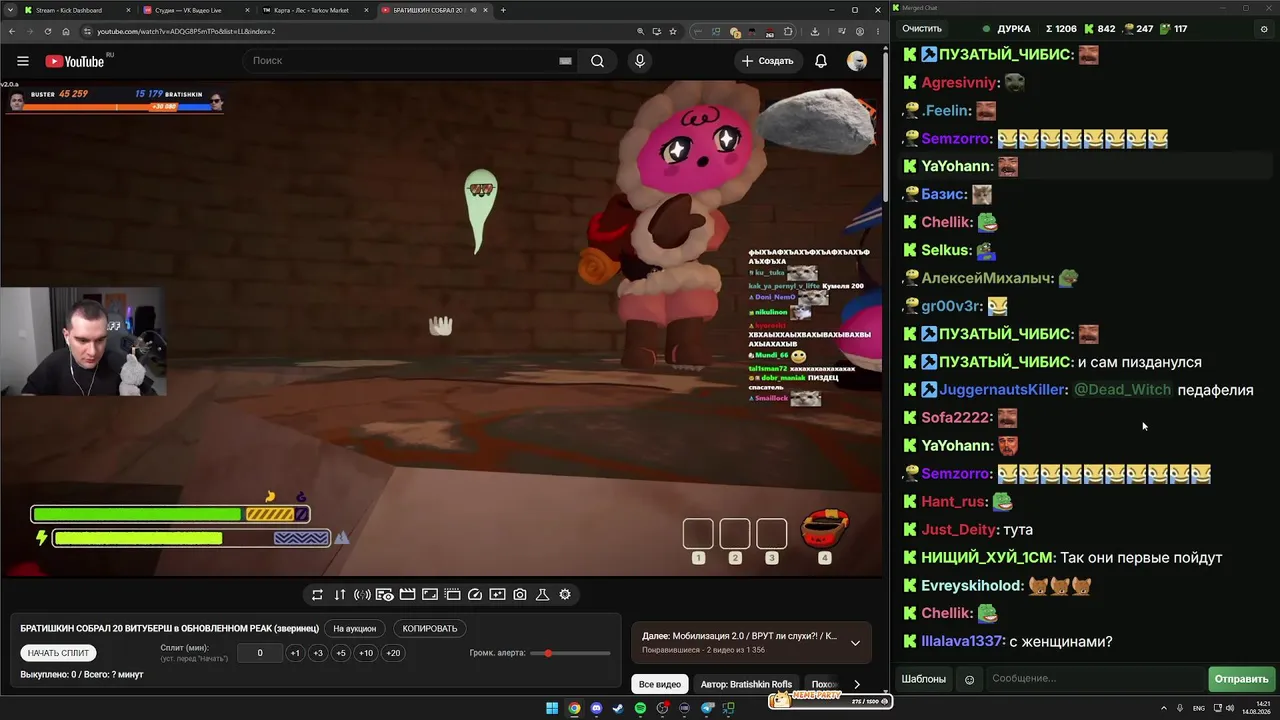Select the 'Автор: Bratishkin Rofls' chip

coord(746,684)
